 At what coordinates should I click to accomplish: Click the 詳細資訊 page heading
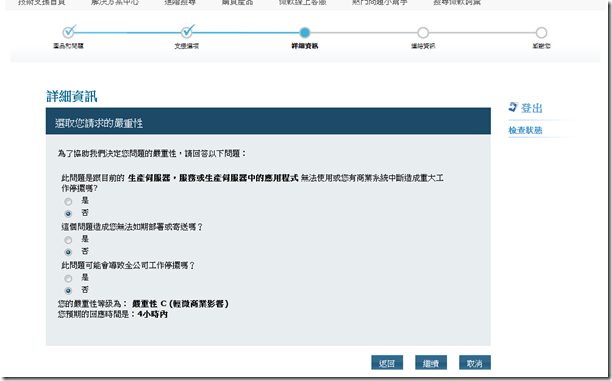tap(72, 96)
